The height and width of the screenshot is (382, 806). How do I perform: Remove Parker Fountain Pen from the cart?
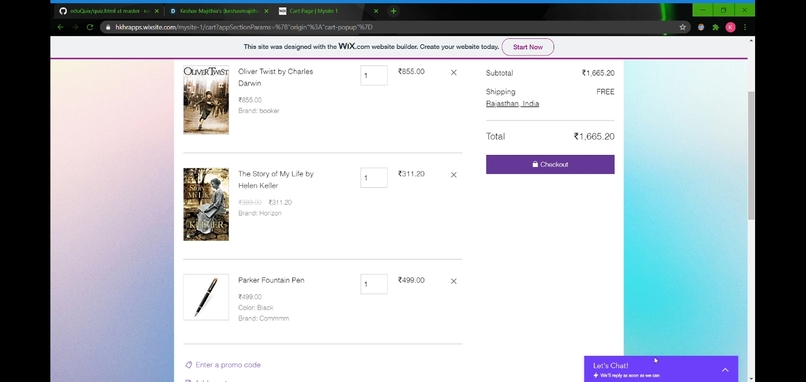(x=453, y=281)
